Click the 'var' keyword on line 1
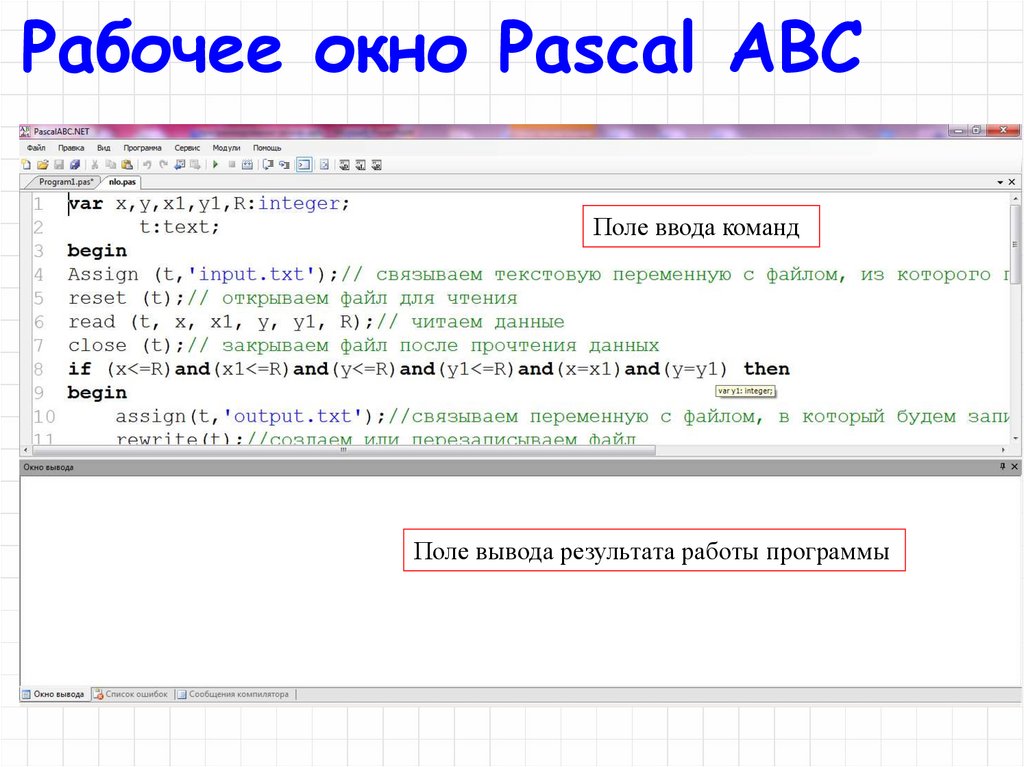The width and height of the screenshot is (1024, 767). click(86, 204)
